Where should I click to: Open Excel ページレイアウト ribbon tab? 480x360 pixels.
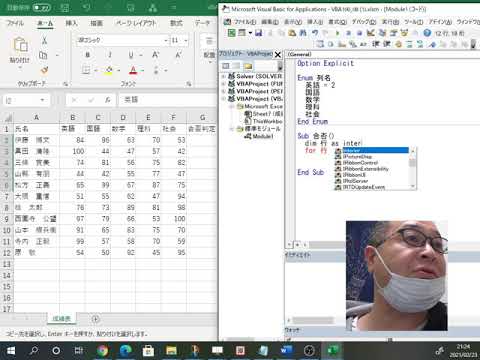pos(136,23)
